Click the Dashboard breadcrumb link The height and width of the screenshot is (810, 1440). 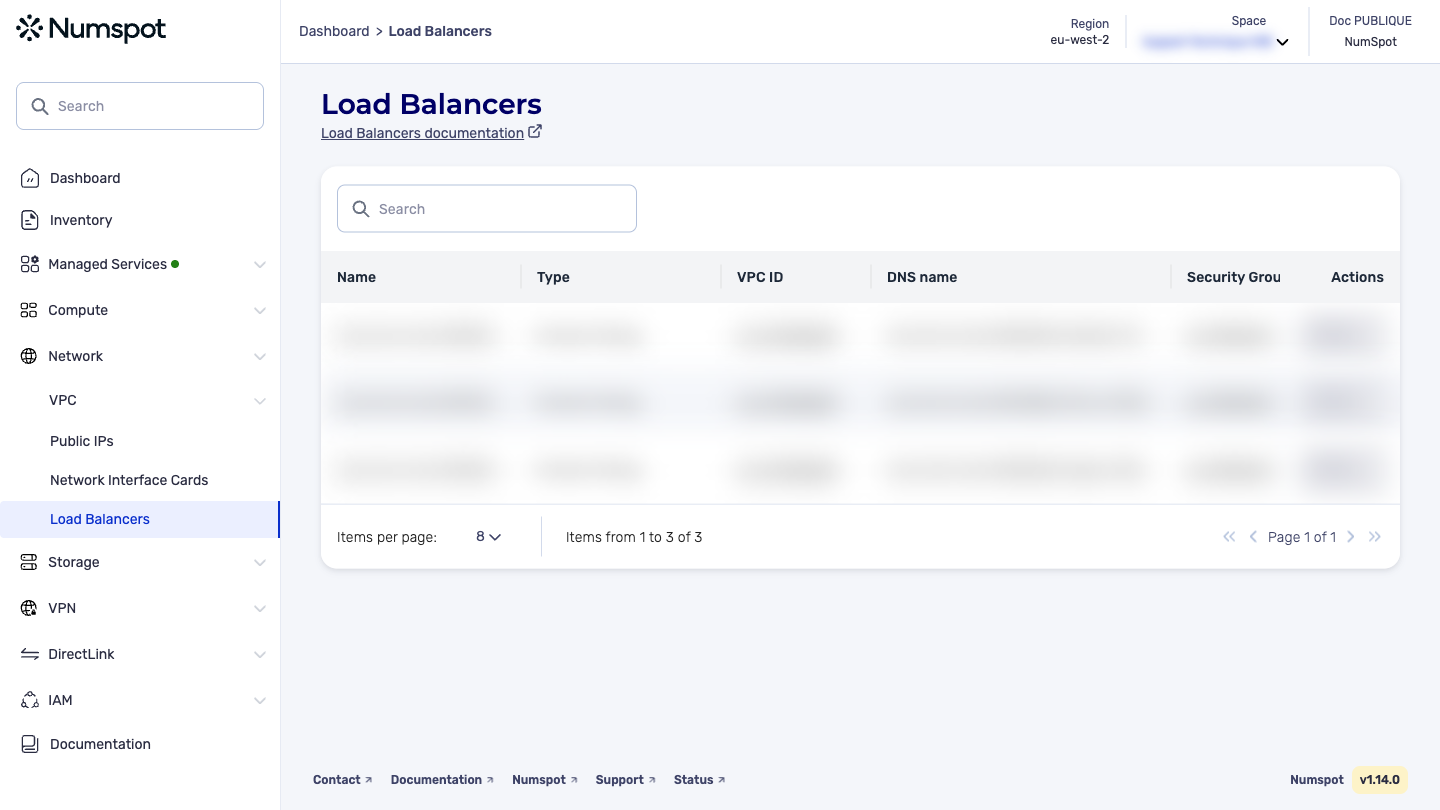[334, 31]
